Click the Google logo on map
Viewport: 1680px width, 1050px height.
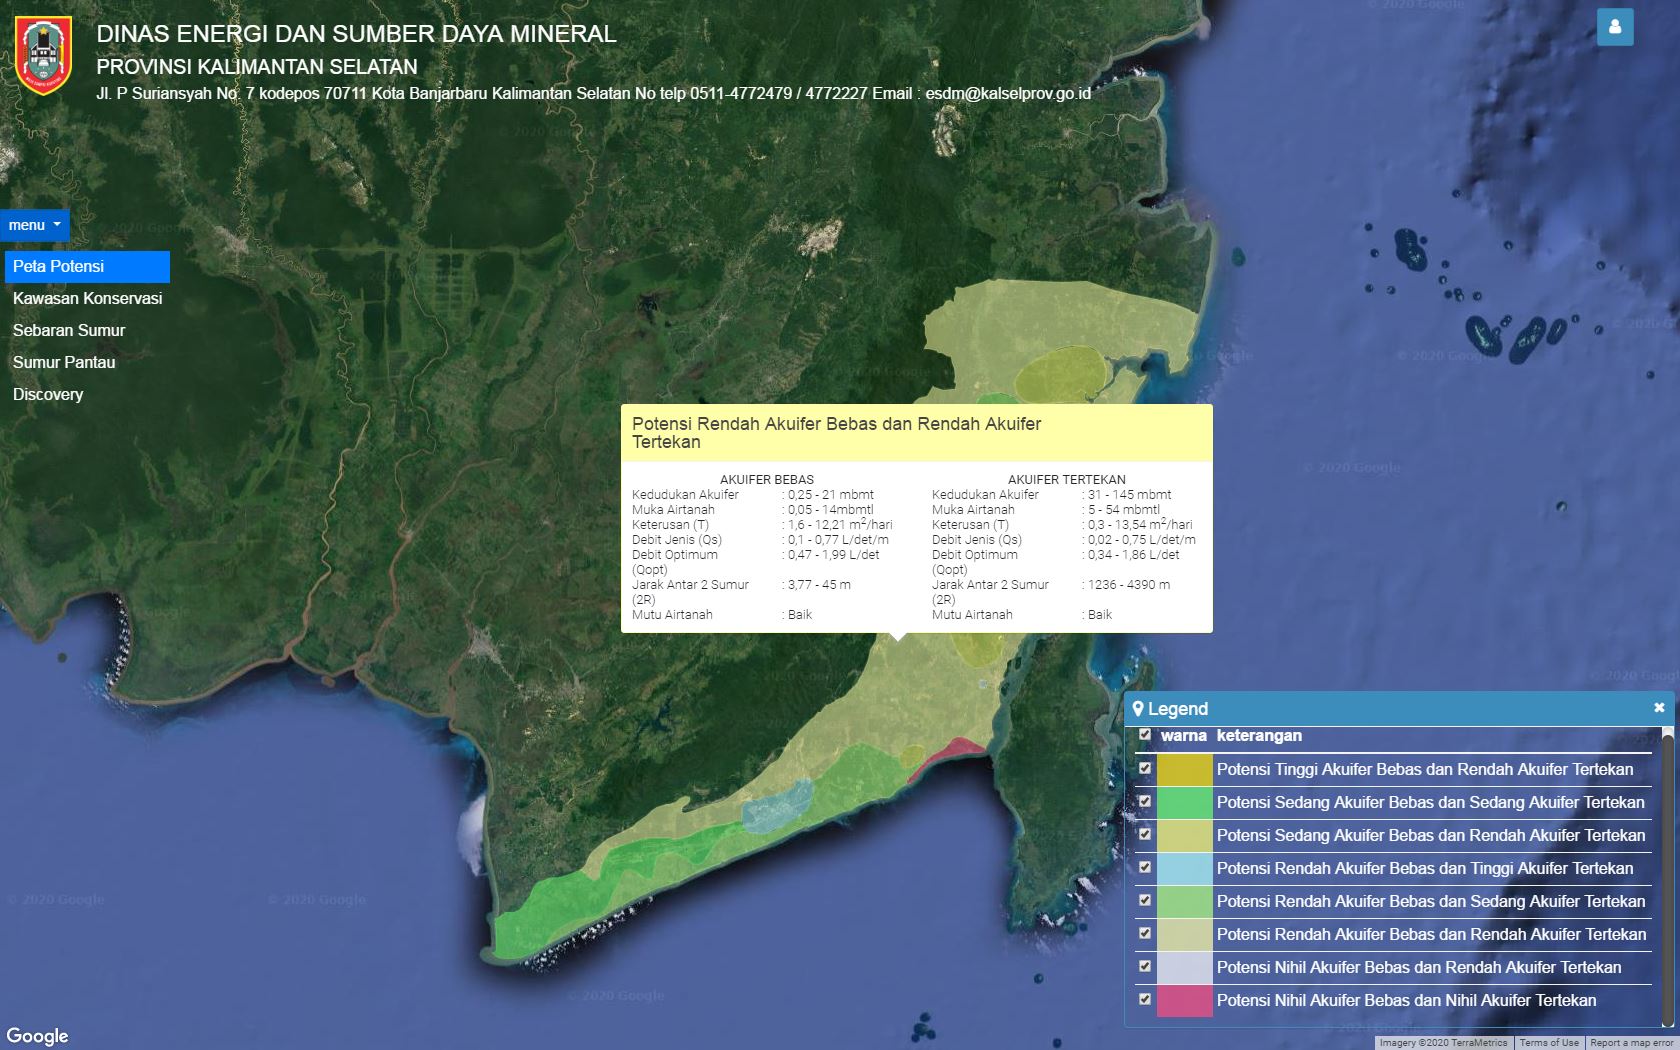click(x=37, y=1036)
